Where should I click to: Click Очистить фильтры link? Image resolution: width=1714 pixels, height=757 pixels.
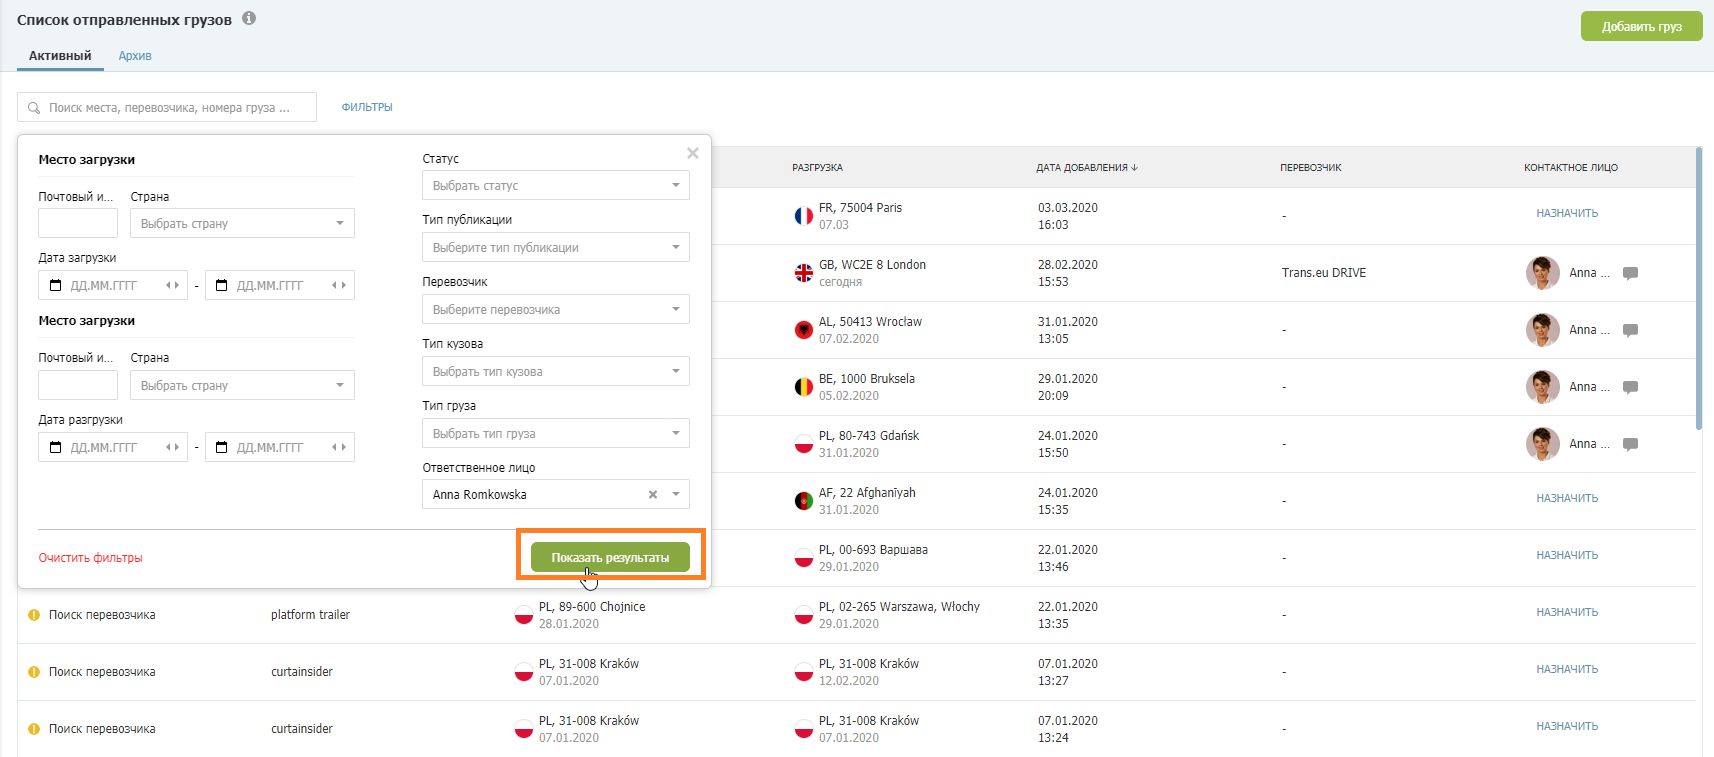point(91,558)
